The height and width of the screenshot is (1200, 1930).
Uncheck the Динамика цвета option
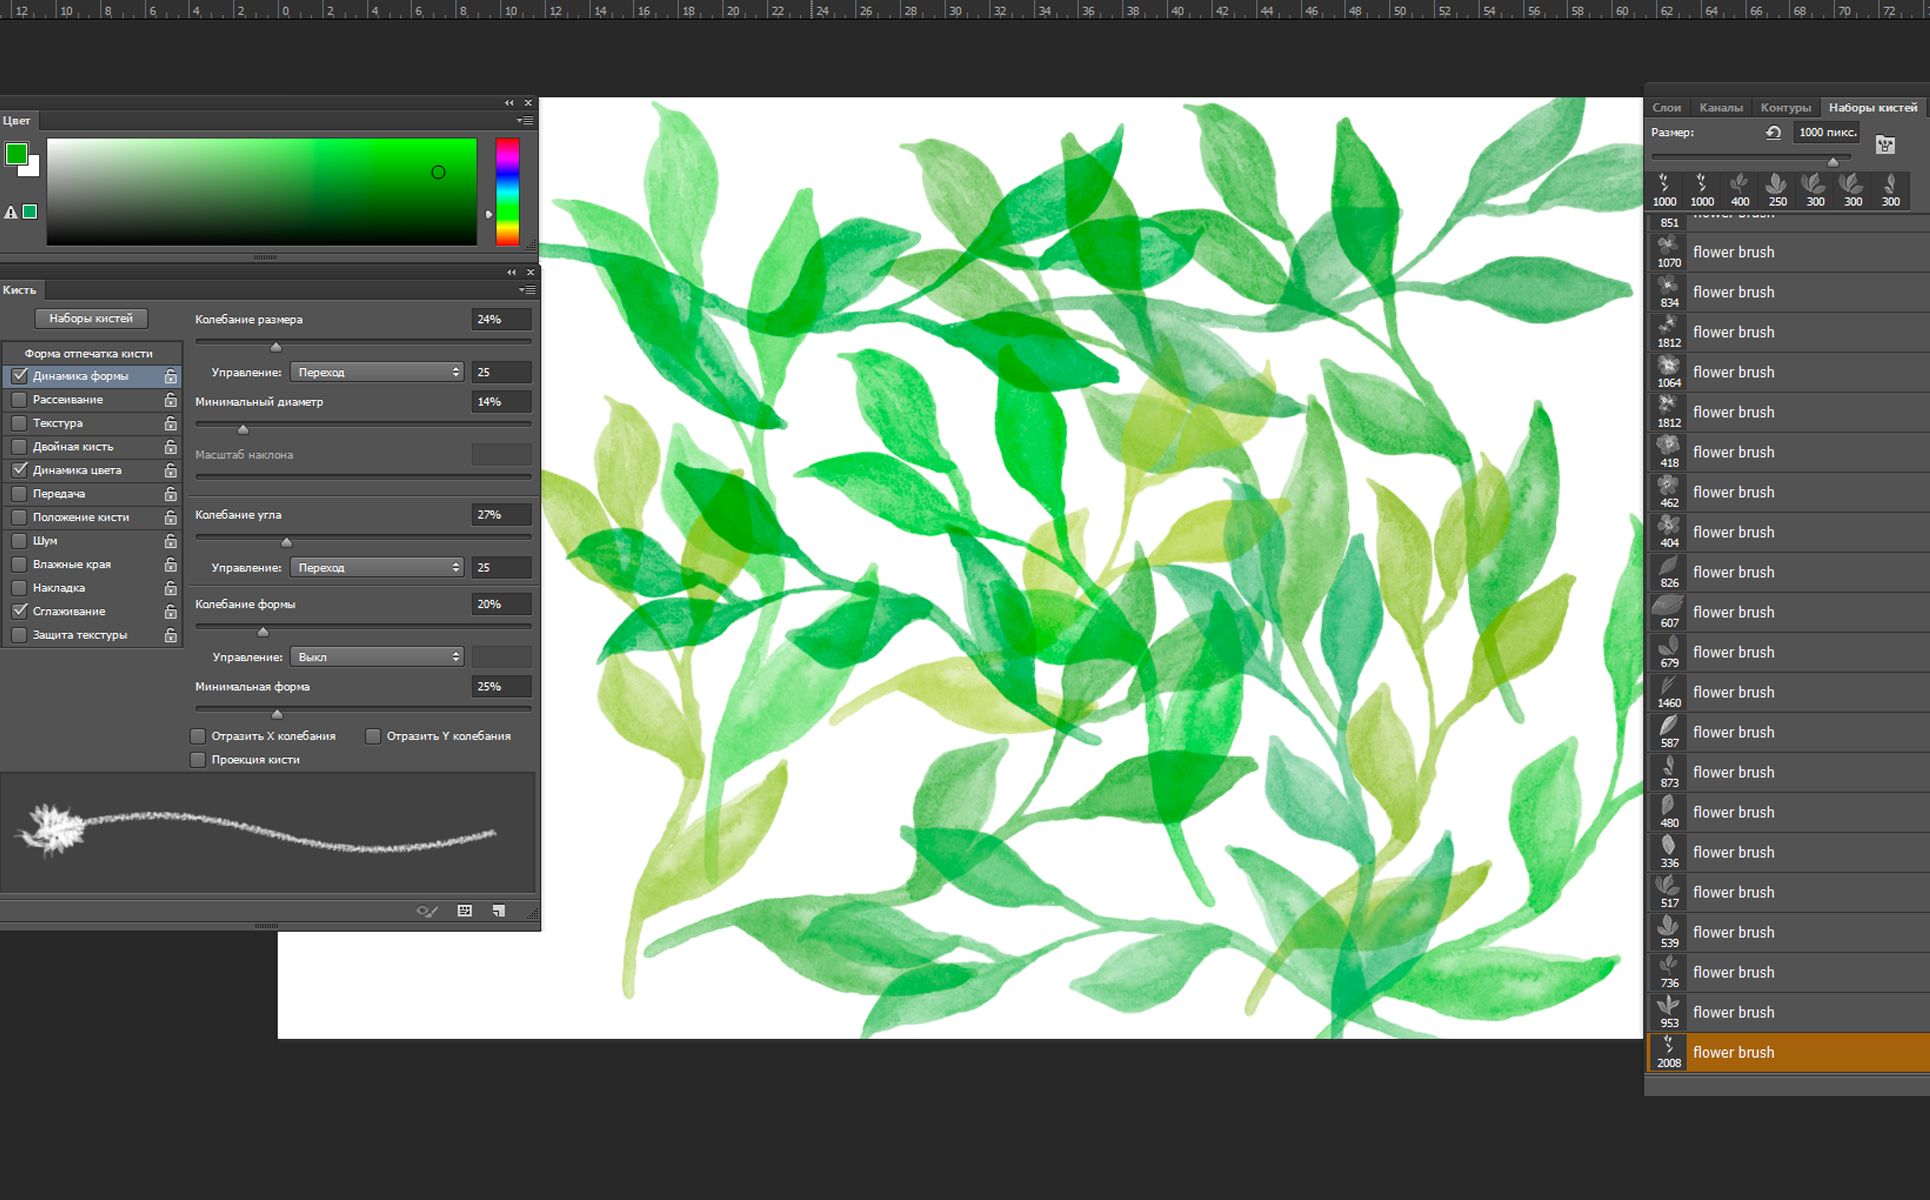pyautogui.click(x=19, y=470)
